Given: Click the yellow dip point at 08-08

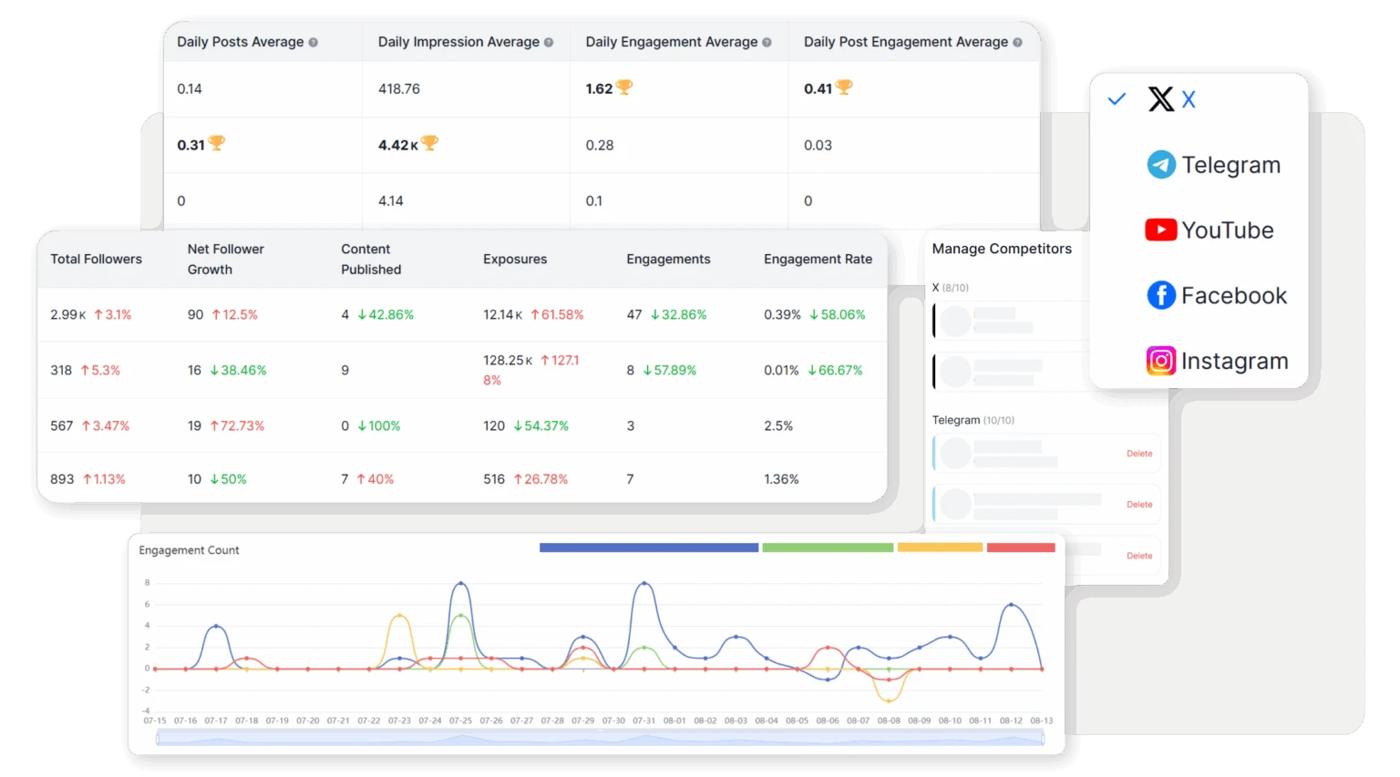Looking at the screenshot, I should coord(889,700).
